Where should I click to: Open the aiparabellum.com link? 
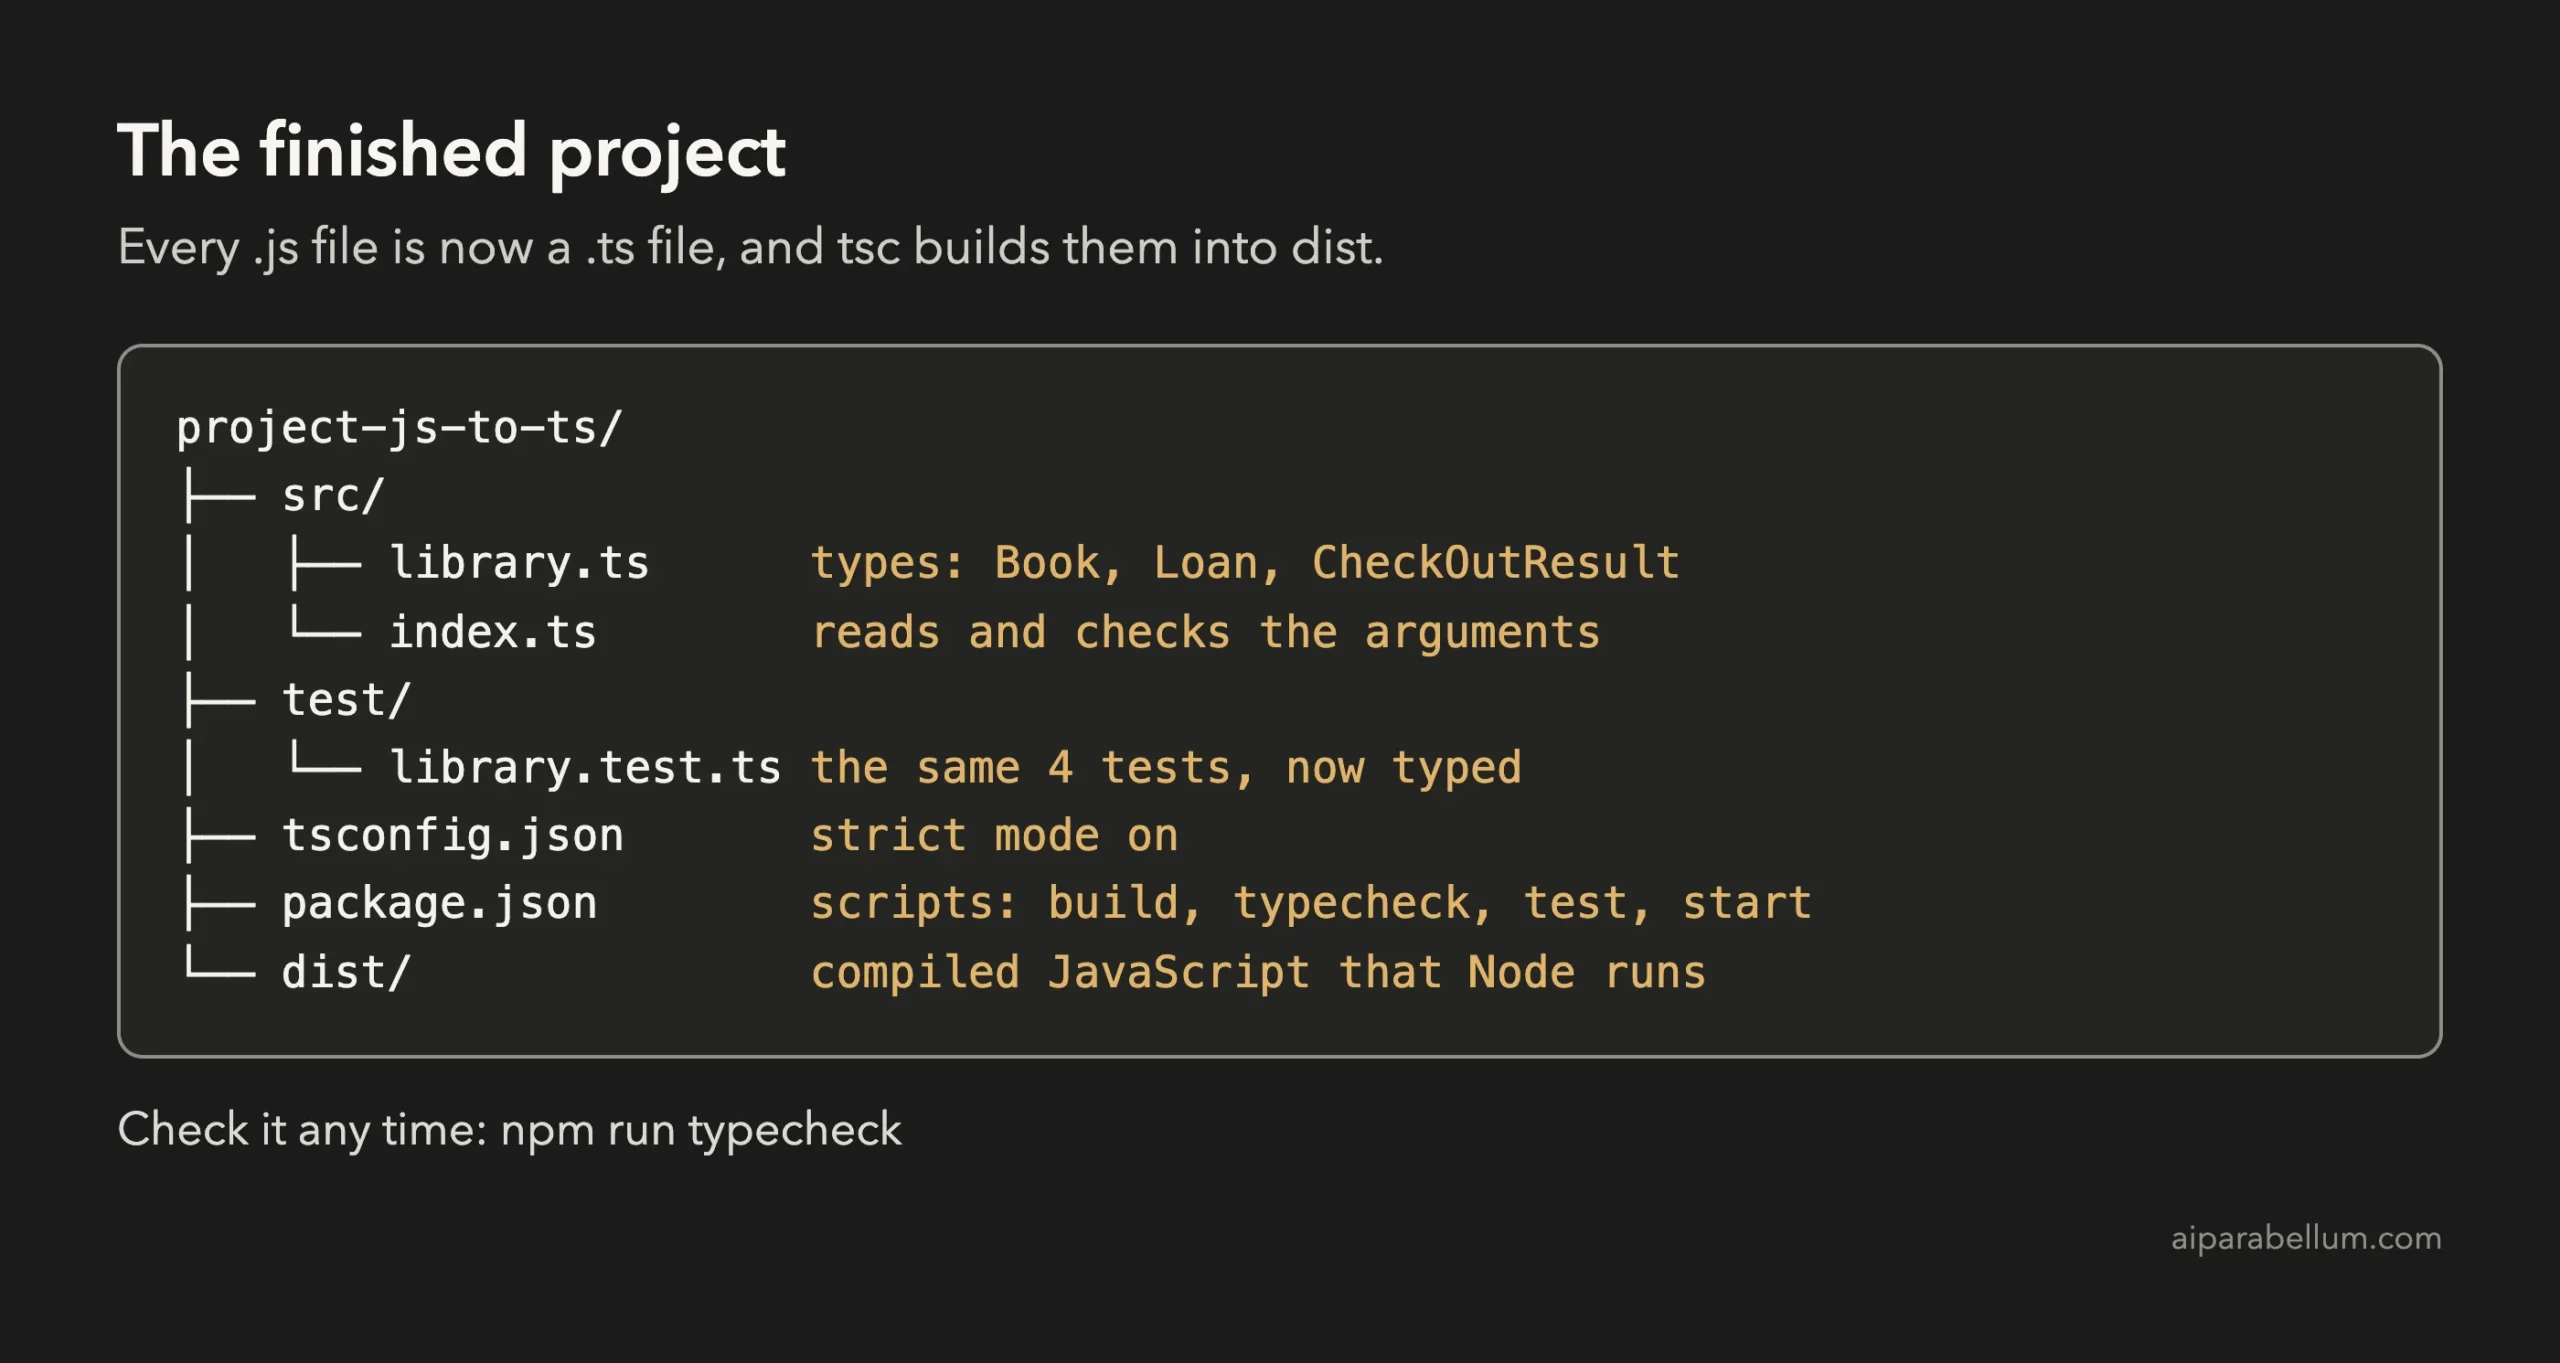coord(2306,1238)
